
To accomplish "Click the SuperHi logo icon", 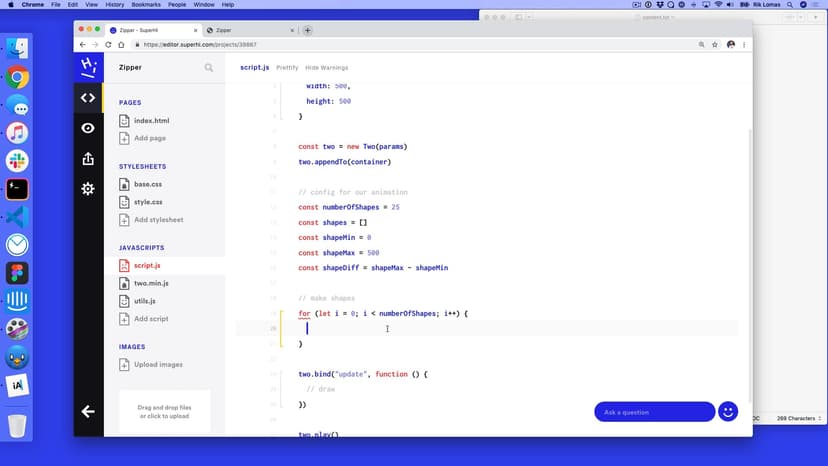I will pyautogui.click(x=88, y=66).
